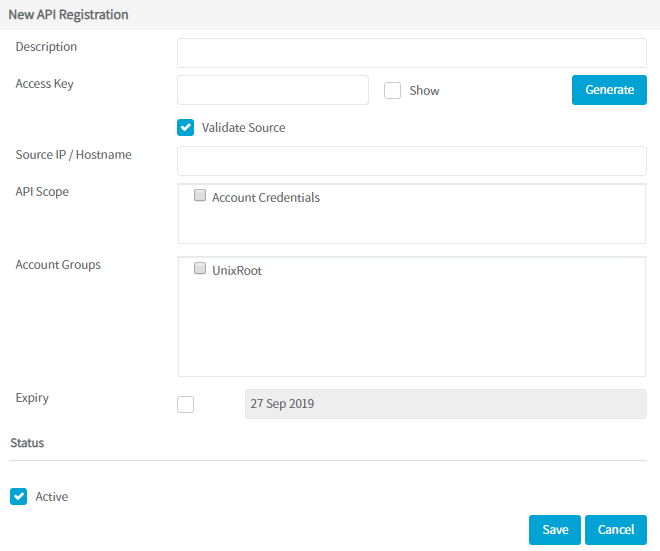Focus the Access Key input box

(273, 90)
